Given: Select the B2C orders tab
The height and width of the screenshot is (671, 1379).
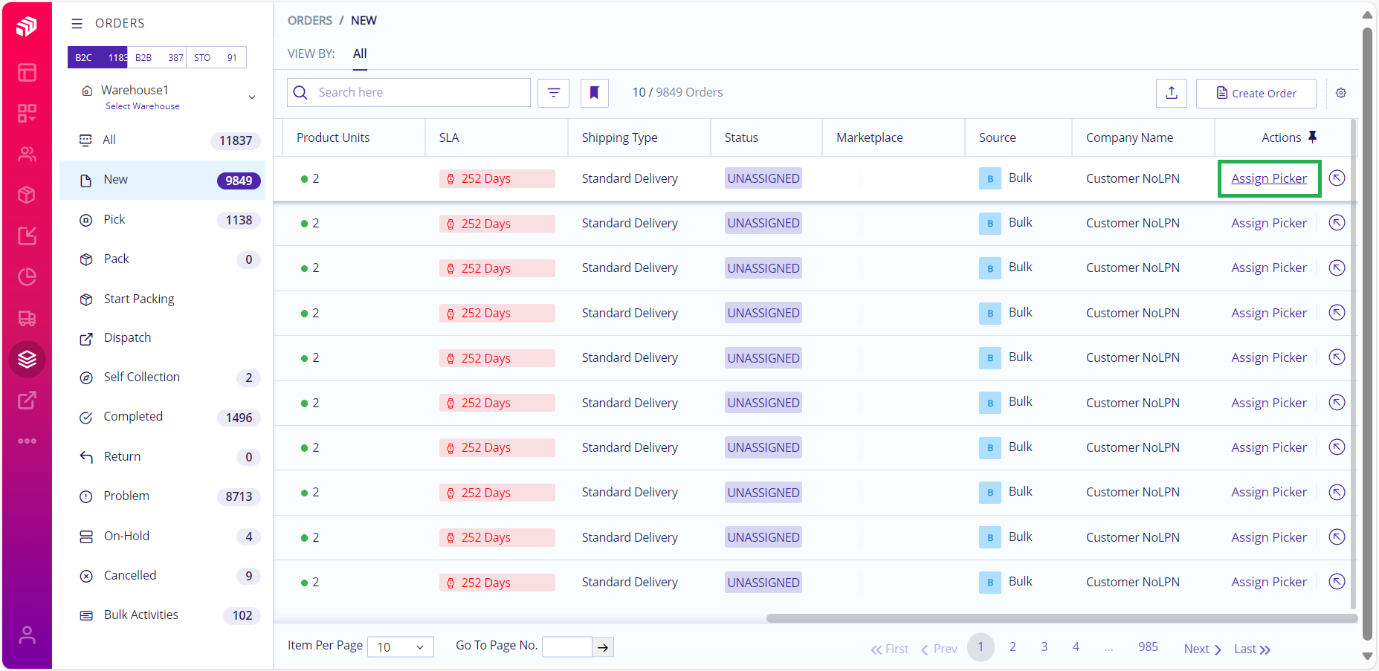Looking at the screenshot, I should coord(98,58).
